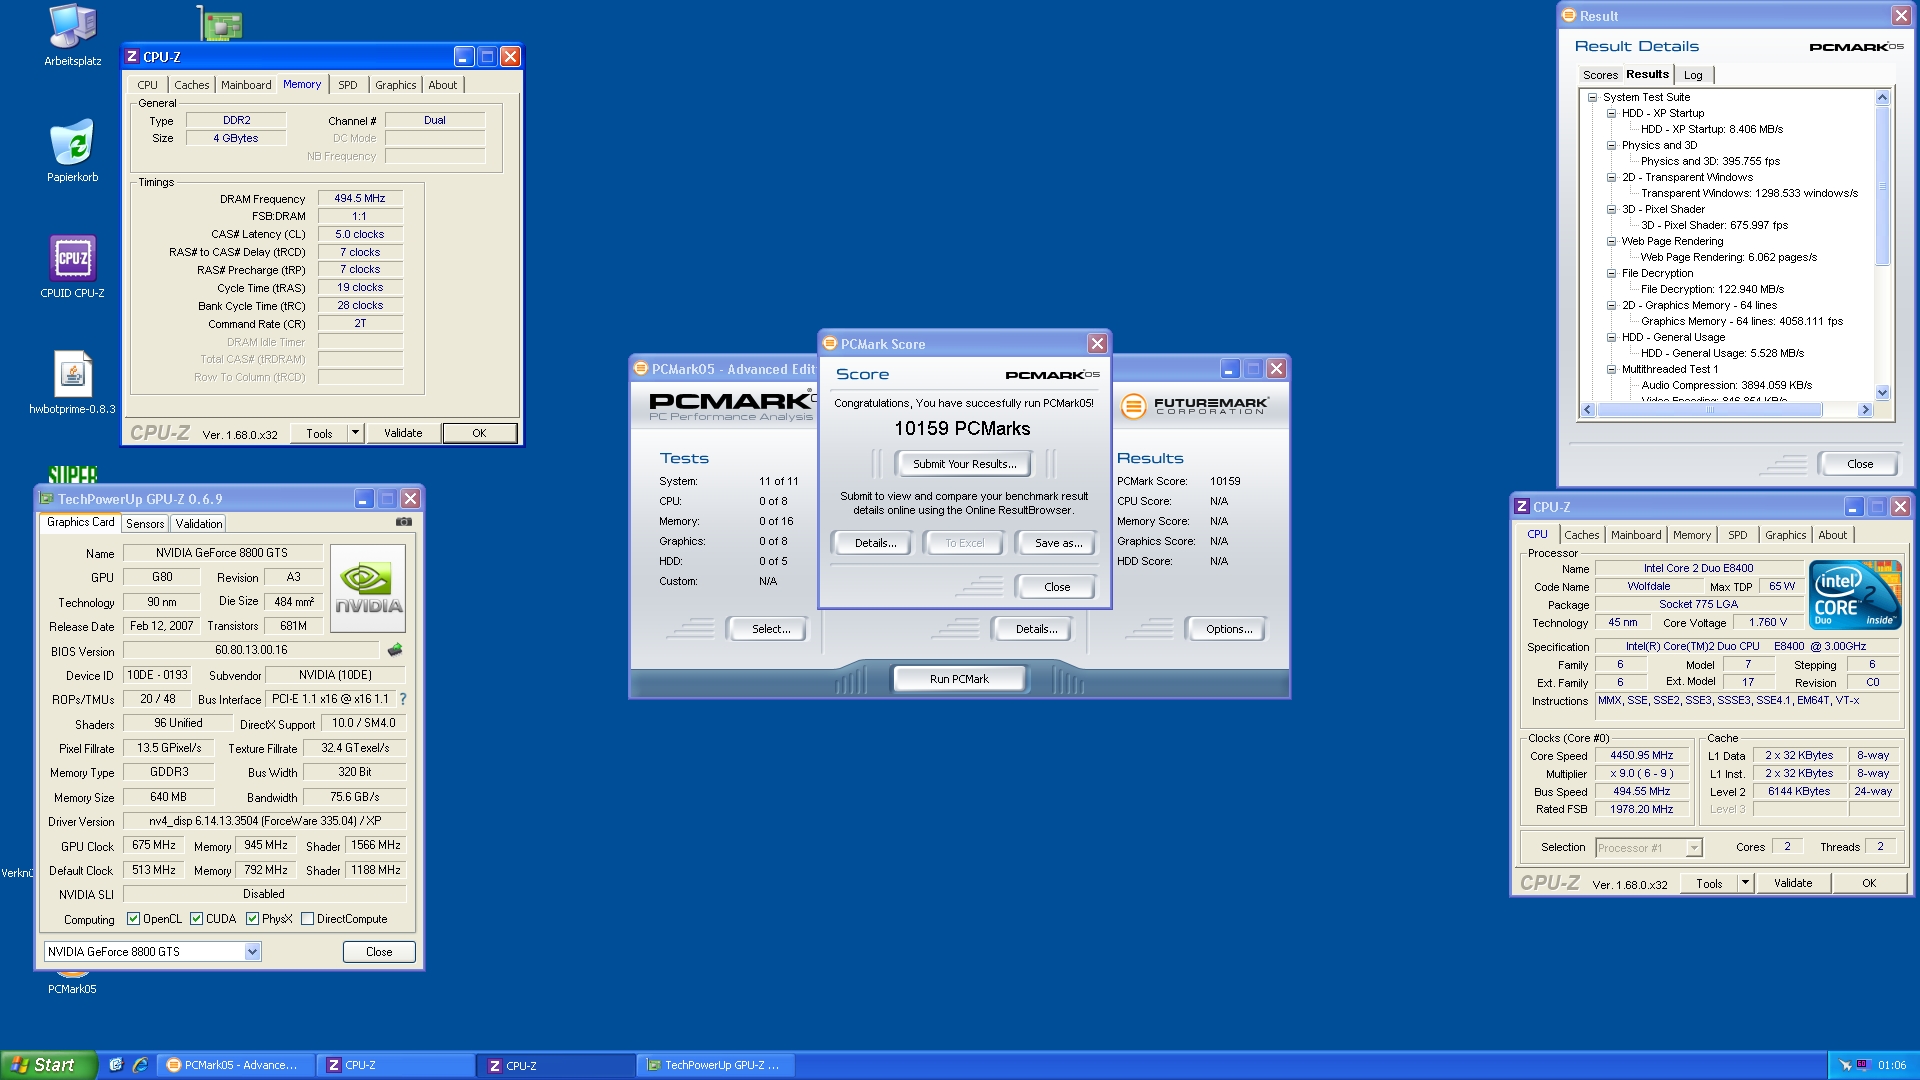Click the GPU-Z BIOS save chip icon

395,650
